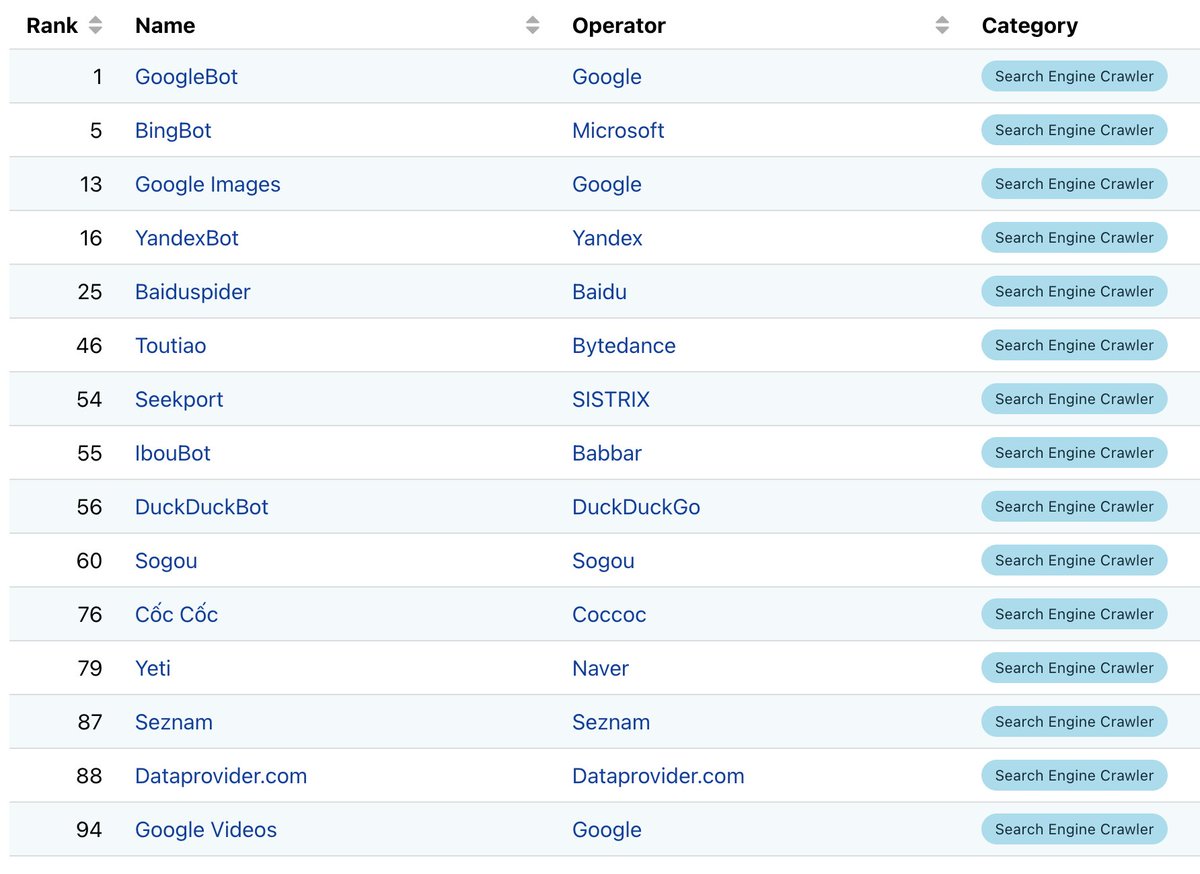The width and height of the screenshot is (1200, 874).
Task: Open the Dataprovider.com operator link
Action: tap(658, 777)
